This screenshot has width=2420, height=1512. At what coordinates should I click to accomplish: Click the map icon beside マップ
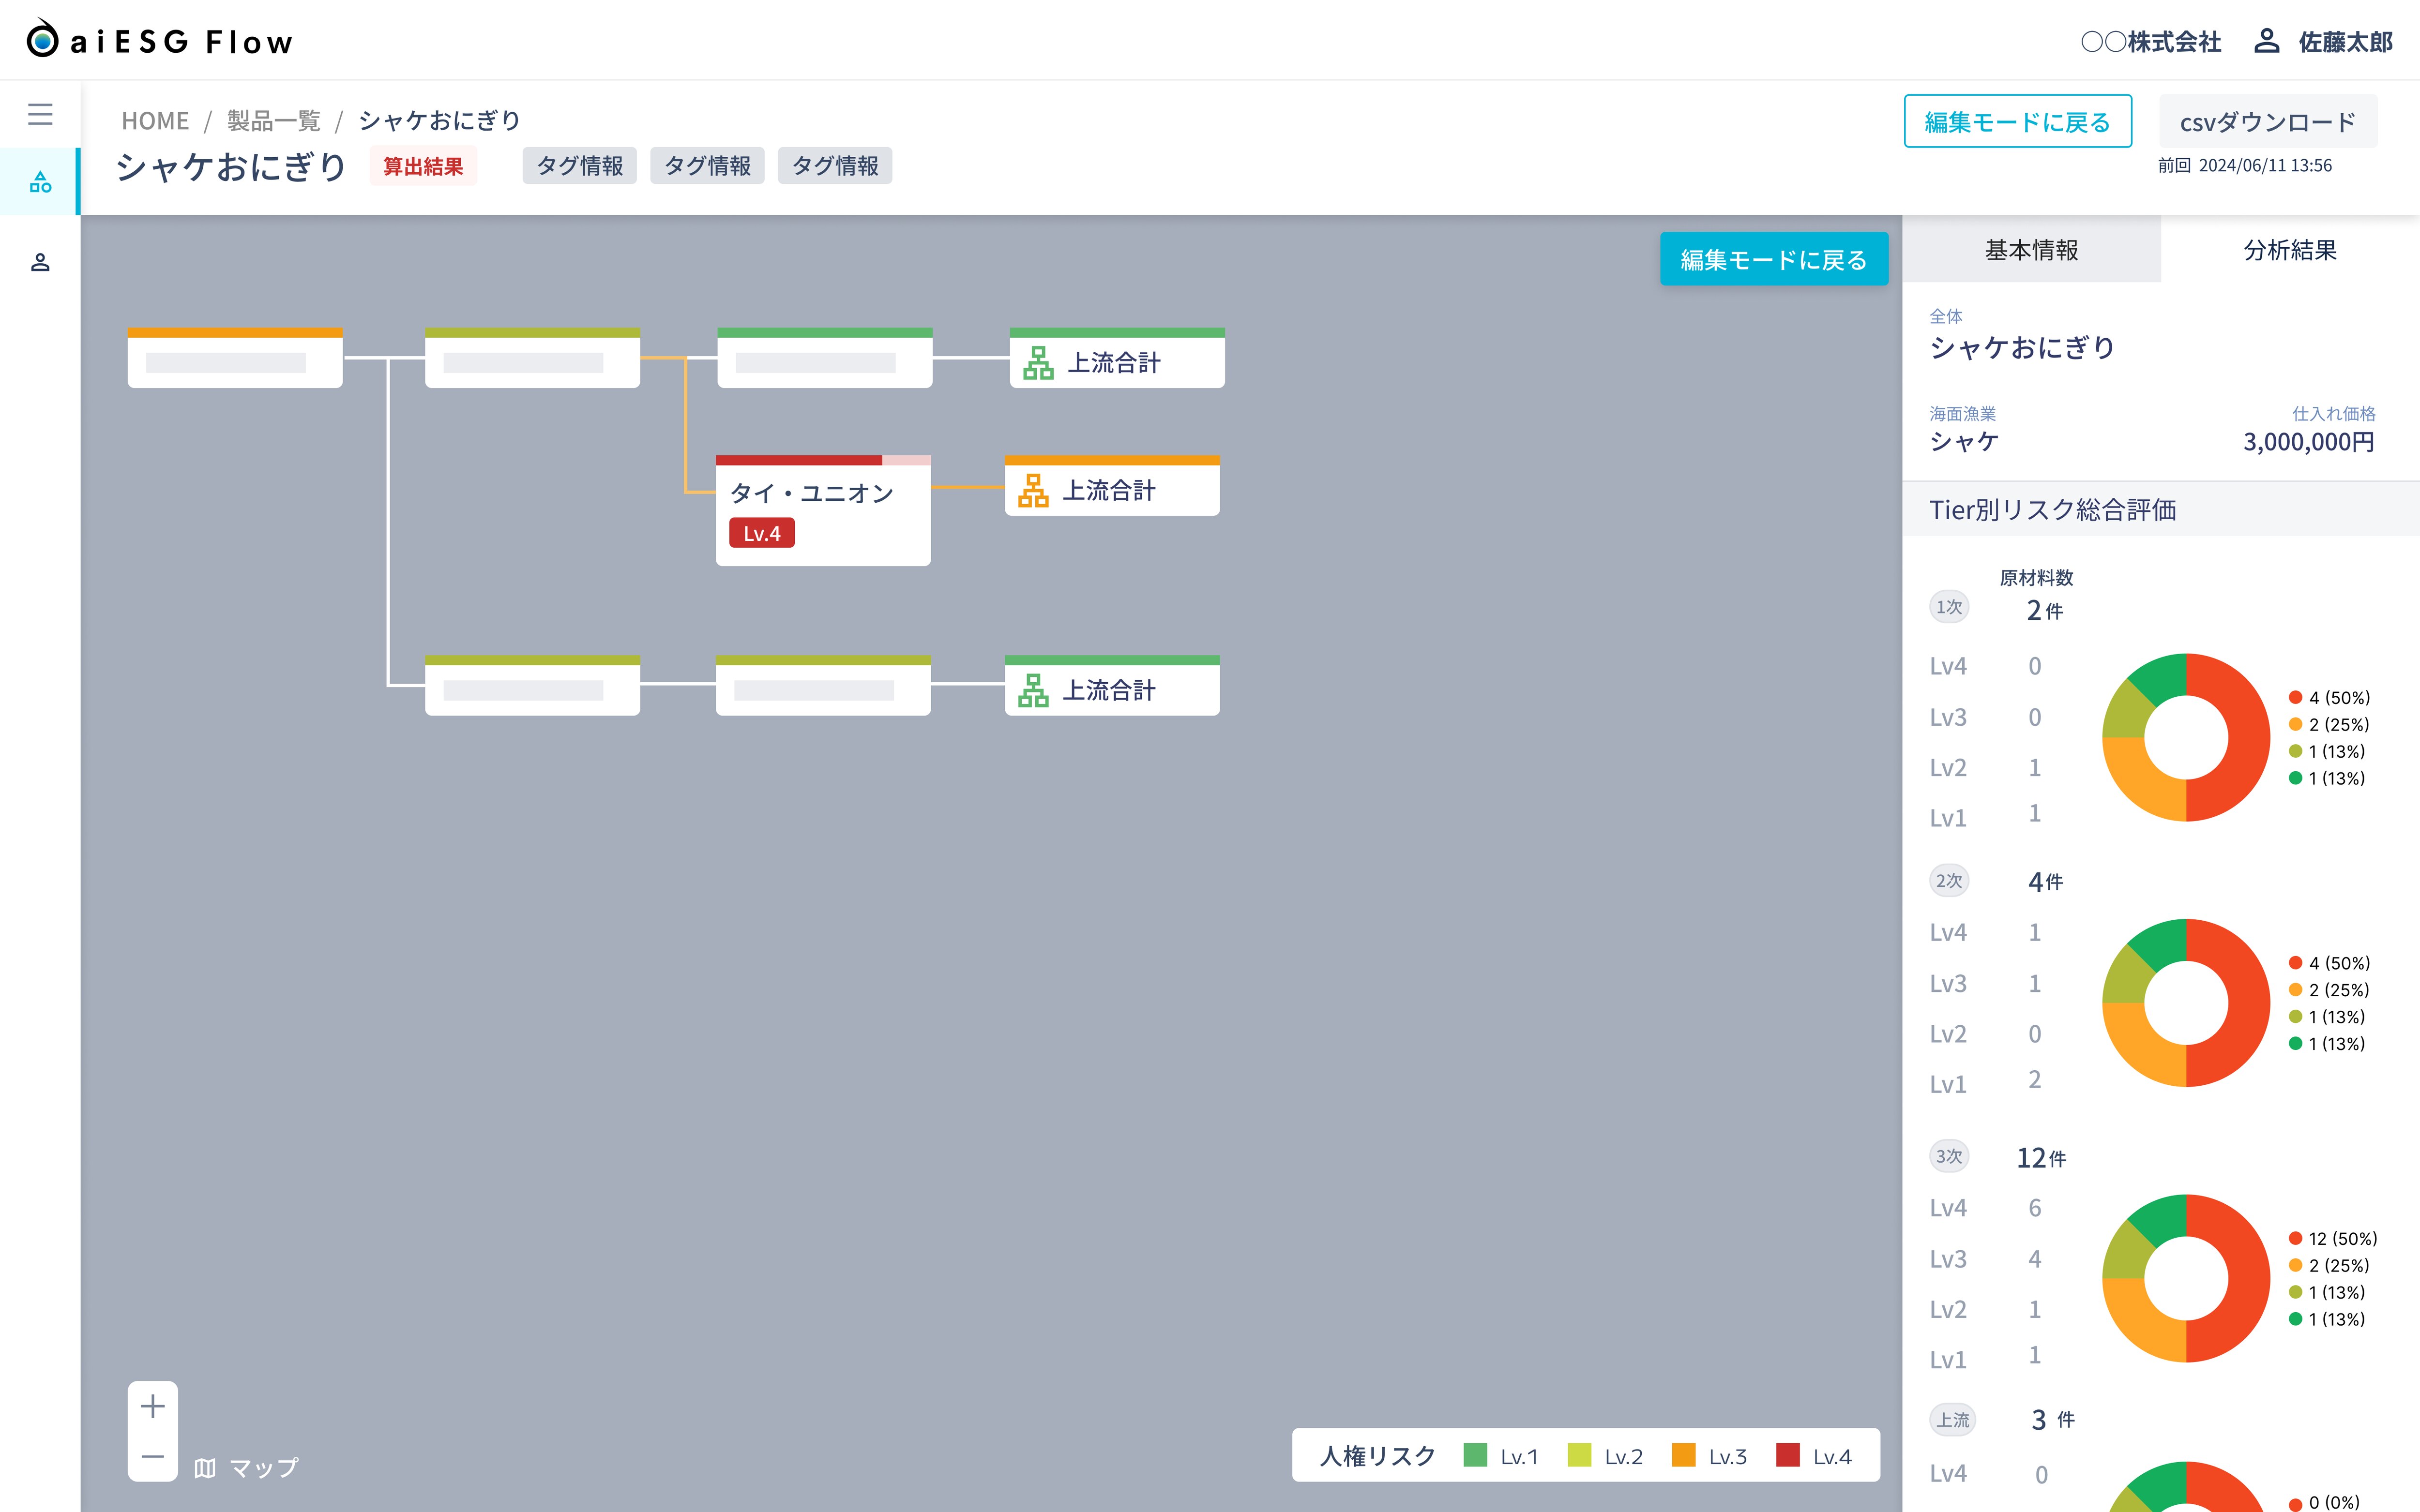[x=205, y=1468]
